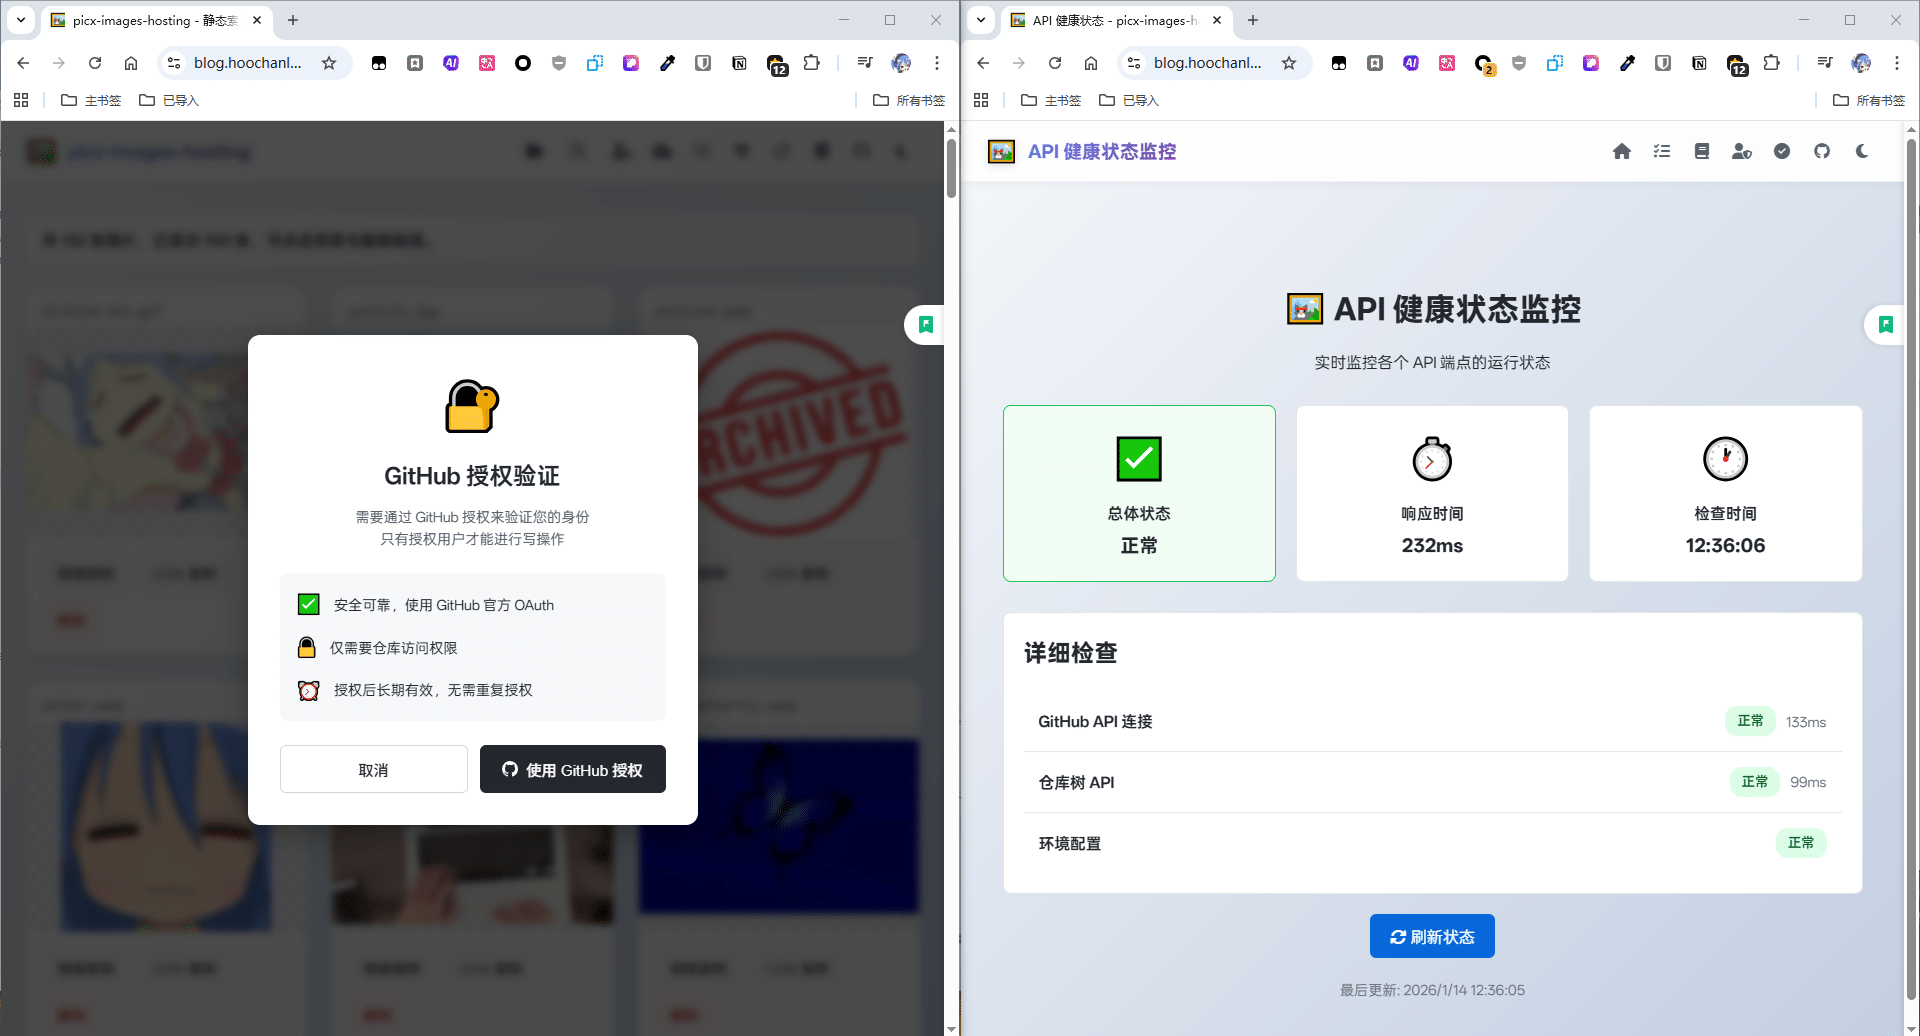Open a new tab in the left window
1920x1036 pixels.
[x=293, y=20]
